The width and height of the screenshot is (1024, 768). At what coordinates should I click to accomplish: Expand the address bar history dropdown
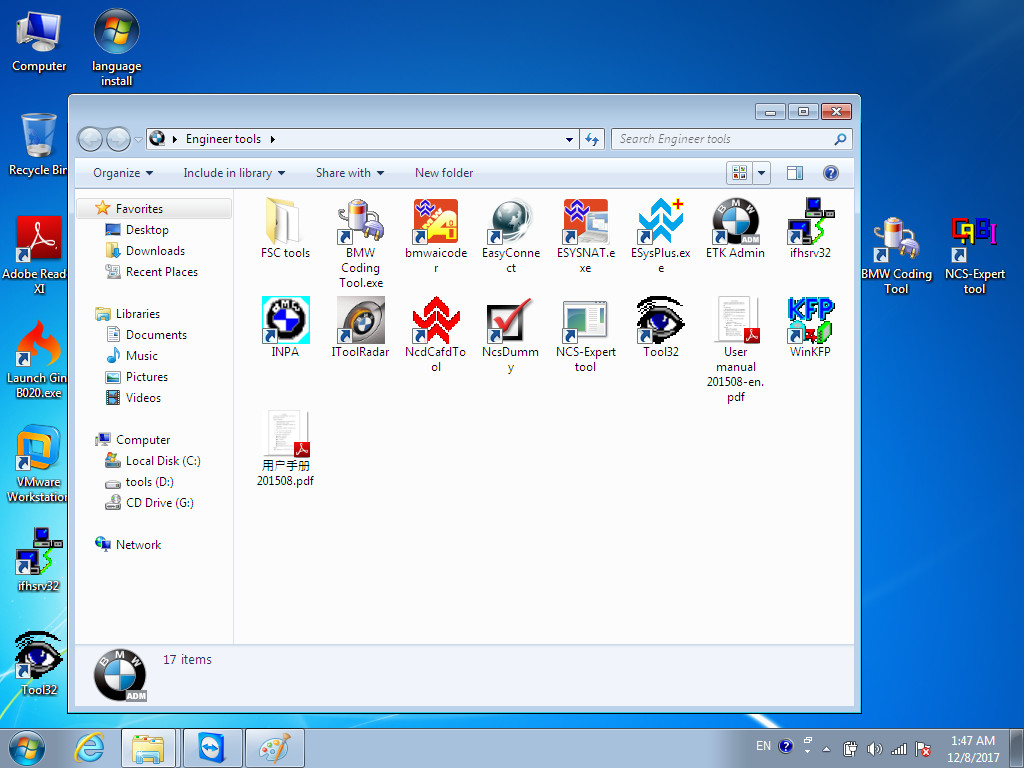[x=569, y=139]
